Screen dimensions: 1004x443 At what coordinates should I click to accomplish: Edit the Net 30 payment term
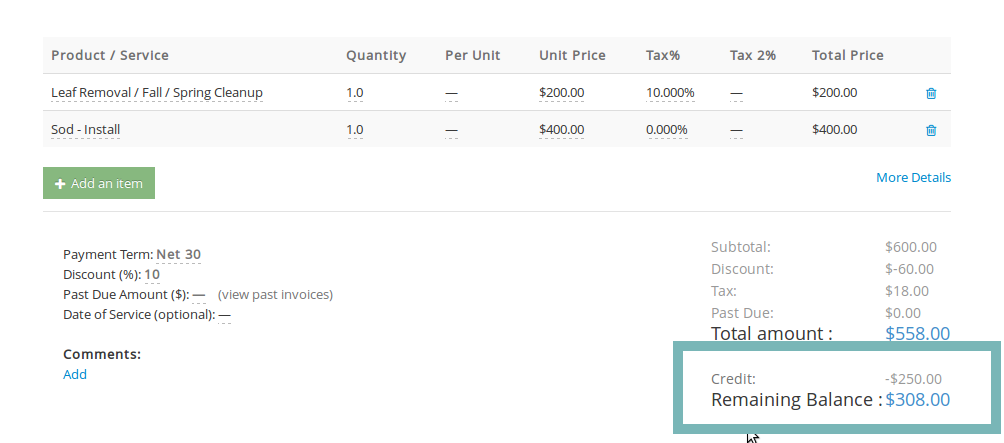click(x=179, y=254)
